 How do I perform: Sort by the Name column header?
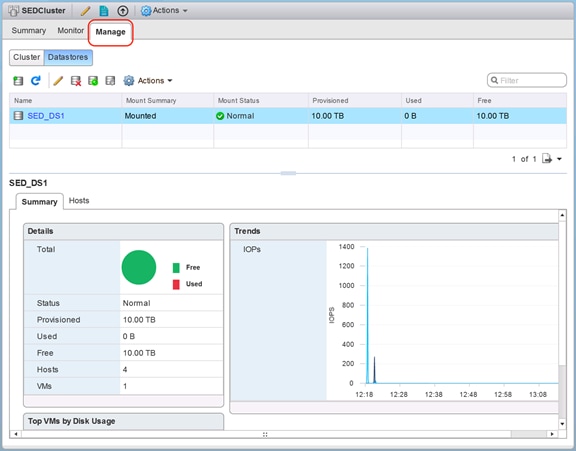pos(65,100)
